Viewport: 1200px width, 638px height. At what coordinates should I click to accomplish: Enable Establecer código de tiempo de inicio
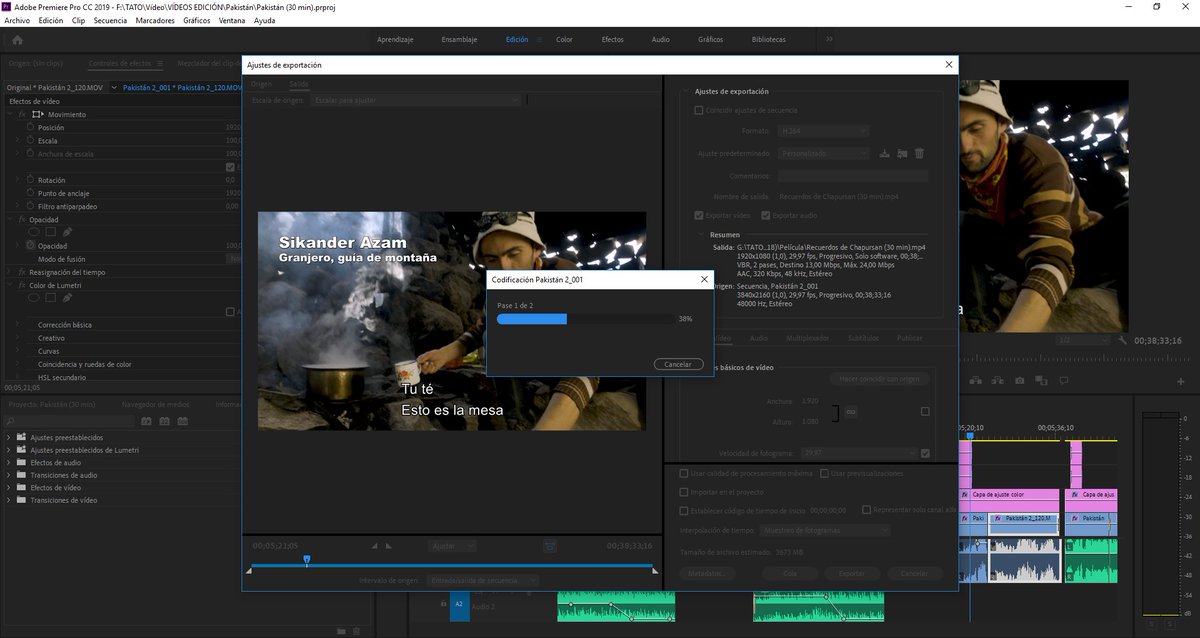click(684, 510)
